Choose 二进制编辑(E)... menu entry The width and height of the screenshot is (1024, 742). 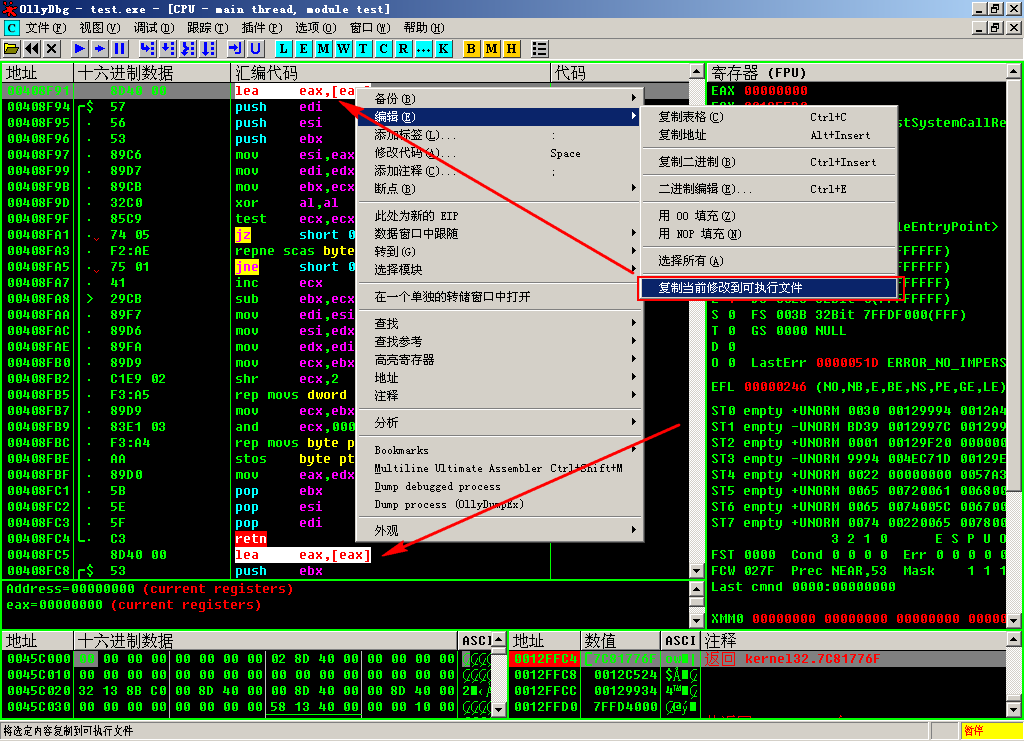coord(769,189)
